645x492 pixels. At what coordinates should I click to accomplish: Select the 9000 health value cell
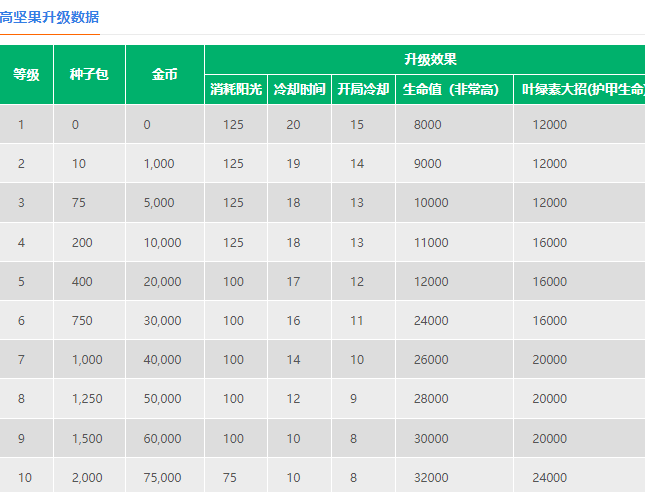[x=455, y=163]
